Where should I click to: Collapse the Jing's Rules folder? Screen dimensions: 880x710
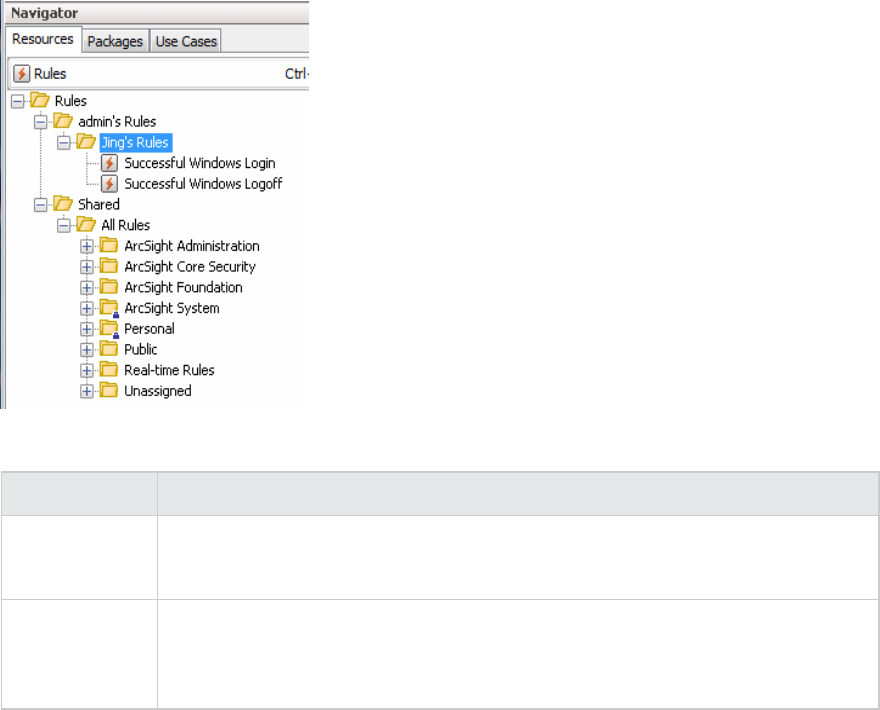pos(63,143)
